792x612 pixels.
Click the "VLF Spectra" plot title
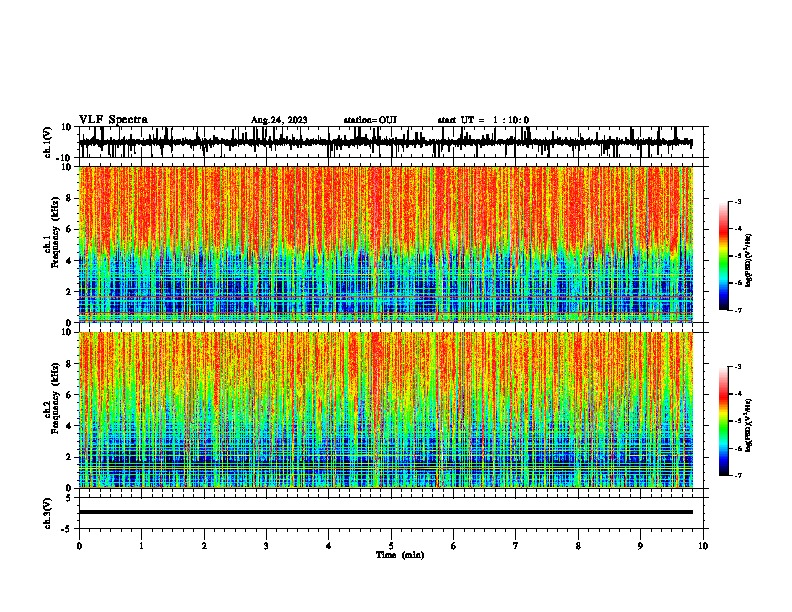(x=113, y=120)
